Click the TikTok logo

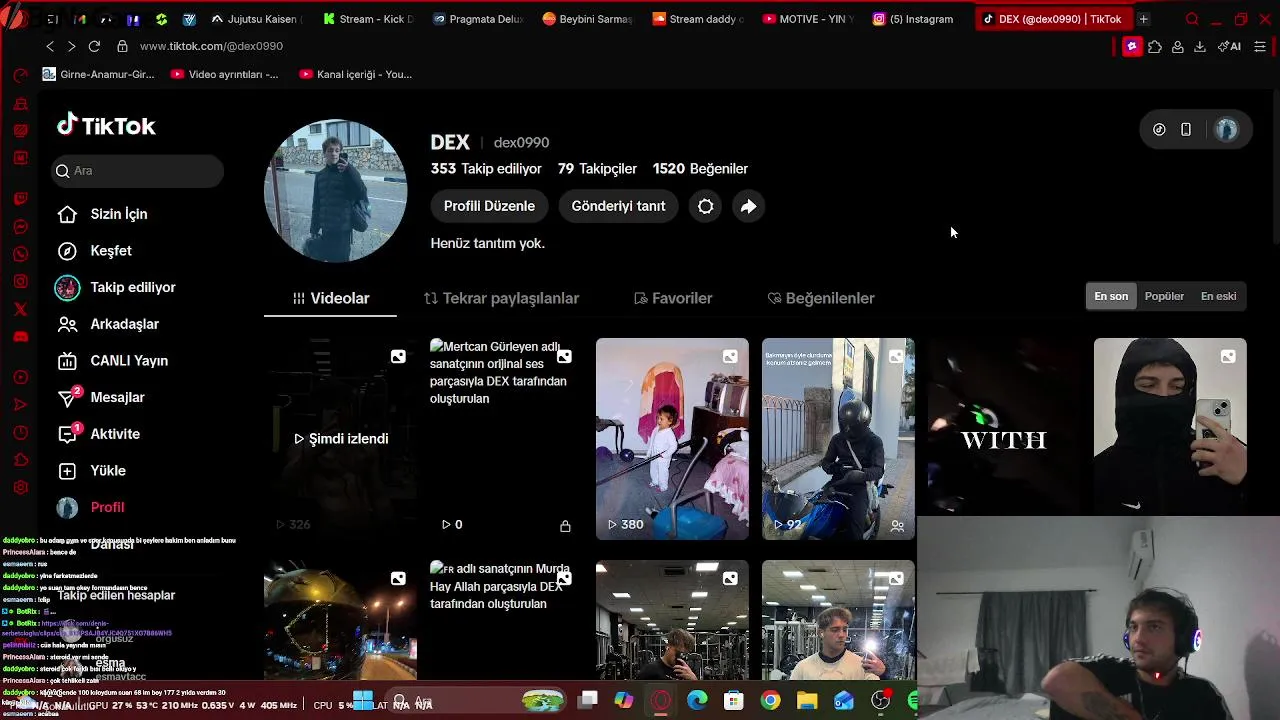point(106,126)
